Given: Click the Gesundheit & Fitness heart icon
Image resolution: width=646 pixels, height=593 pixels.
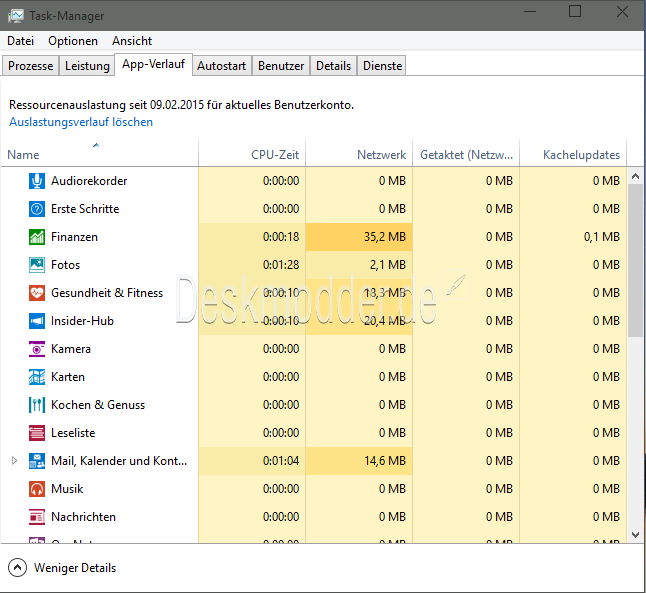Looking at the screenshot, I should 37,293.
